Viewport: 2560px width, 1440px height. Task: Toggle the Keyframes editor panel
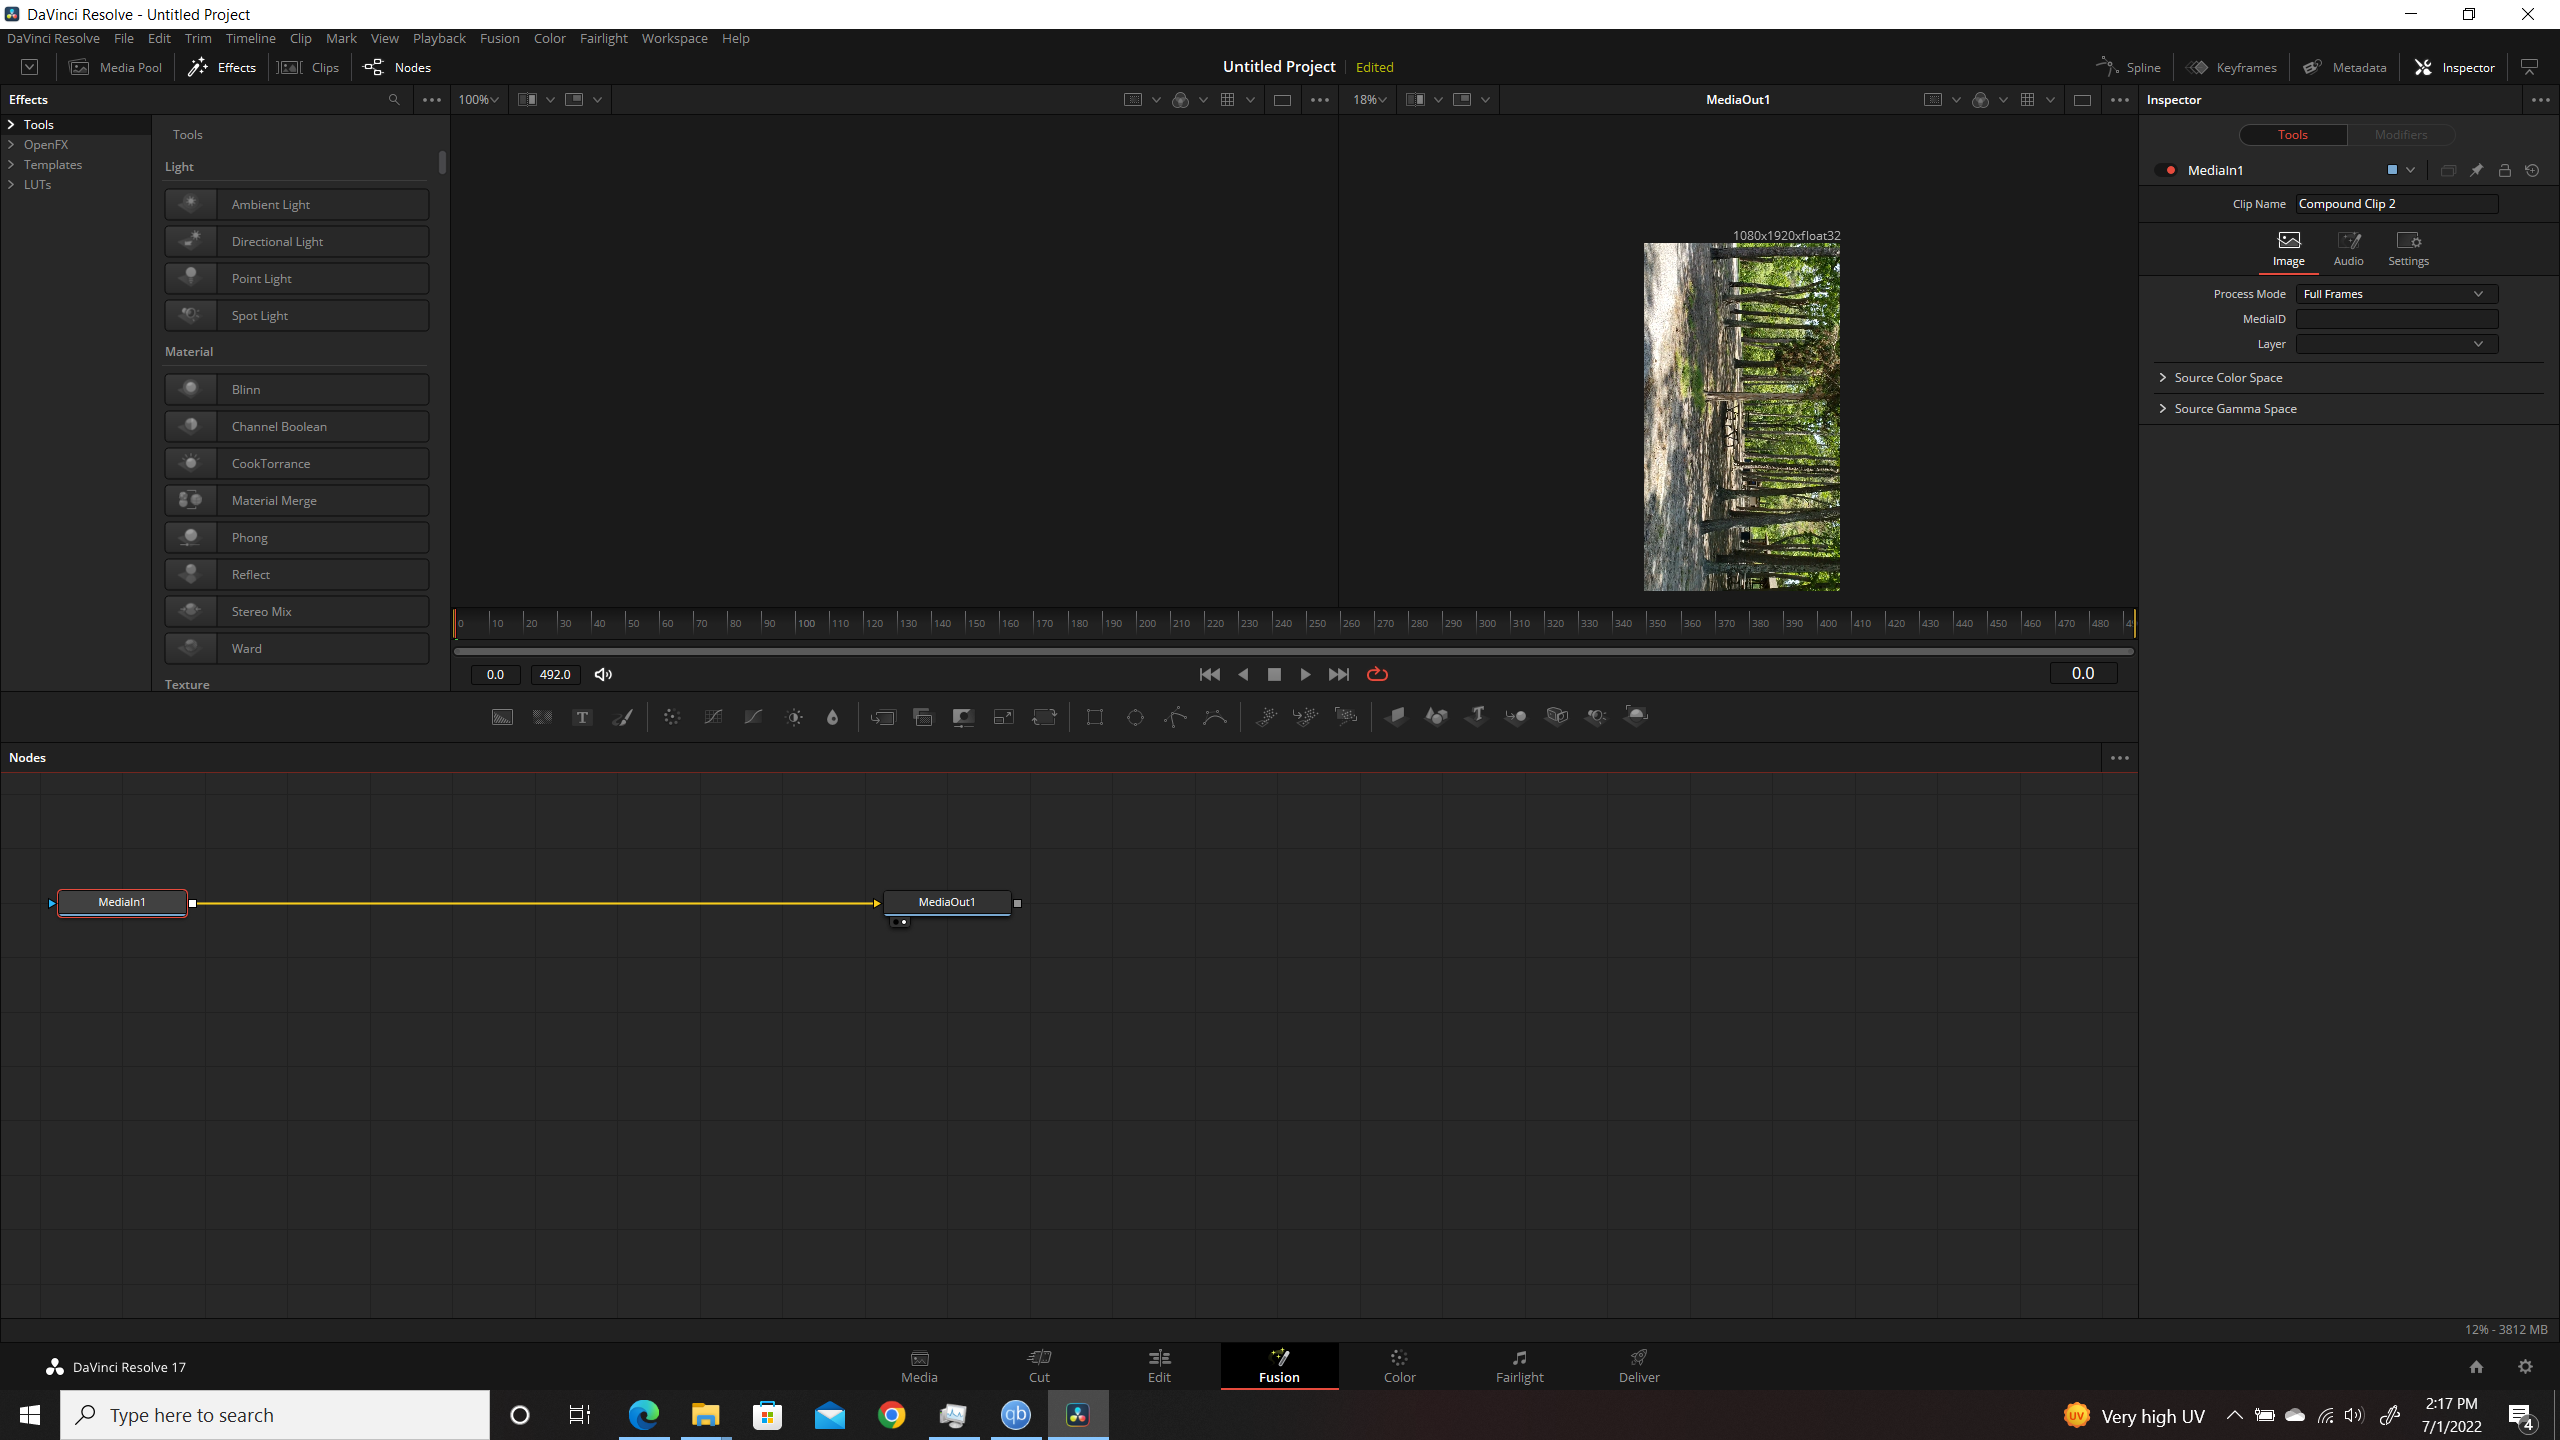[2231, 68]
